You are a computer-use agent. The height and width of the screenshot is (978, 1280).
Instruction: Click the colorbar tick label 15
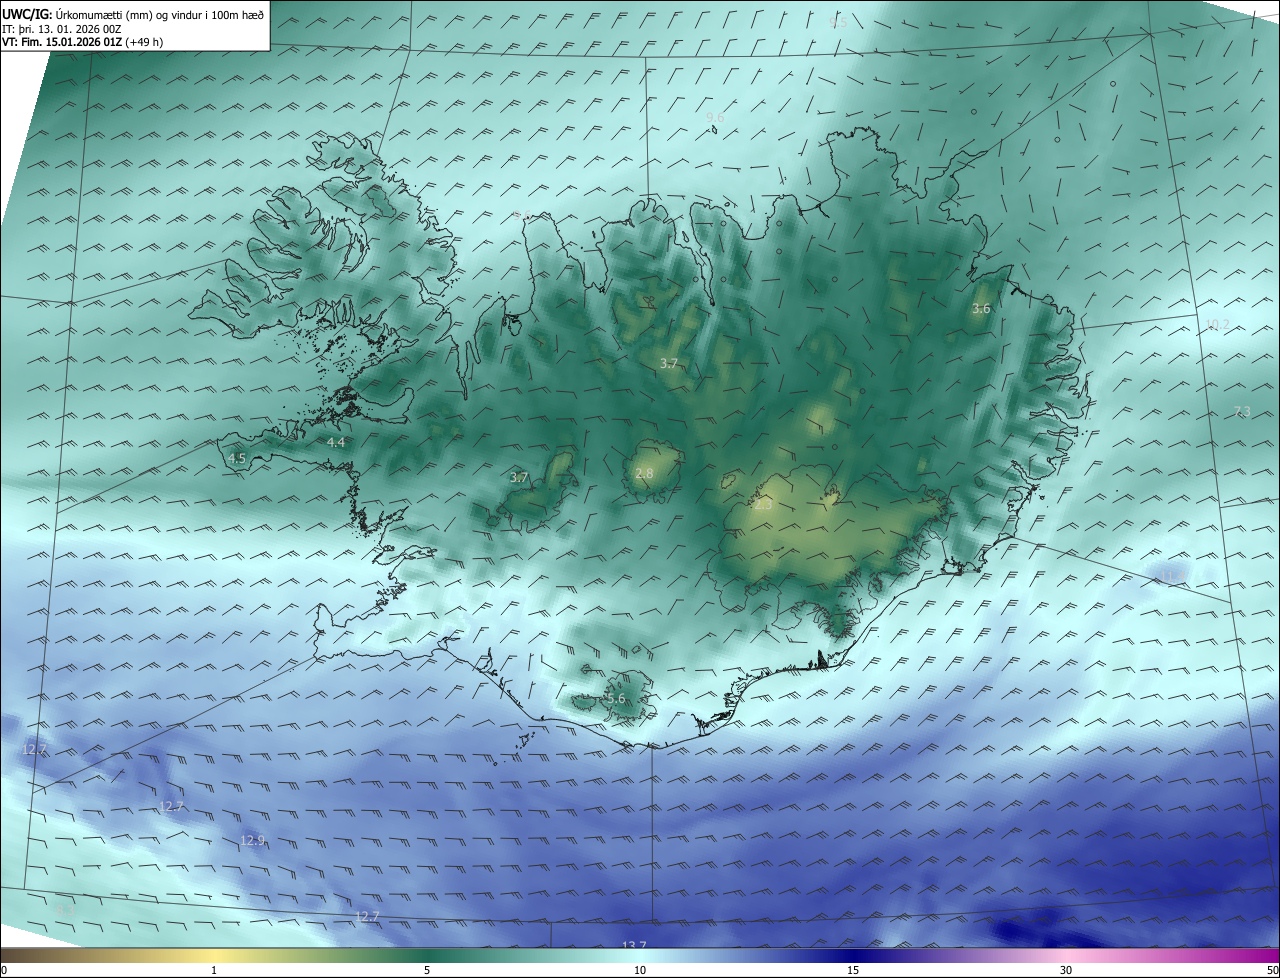pyautogui.click(x=853, y=971)
